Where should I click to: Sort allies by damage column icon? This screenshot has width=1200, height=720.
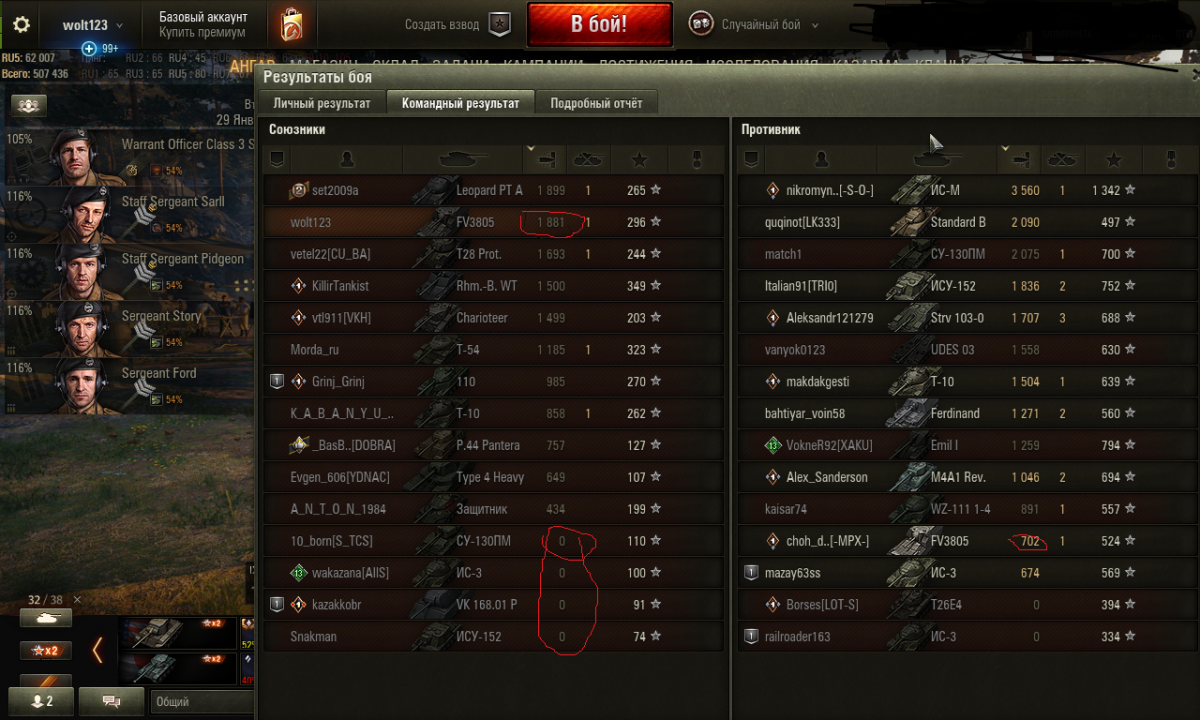tap(546, 159)
